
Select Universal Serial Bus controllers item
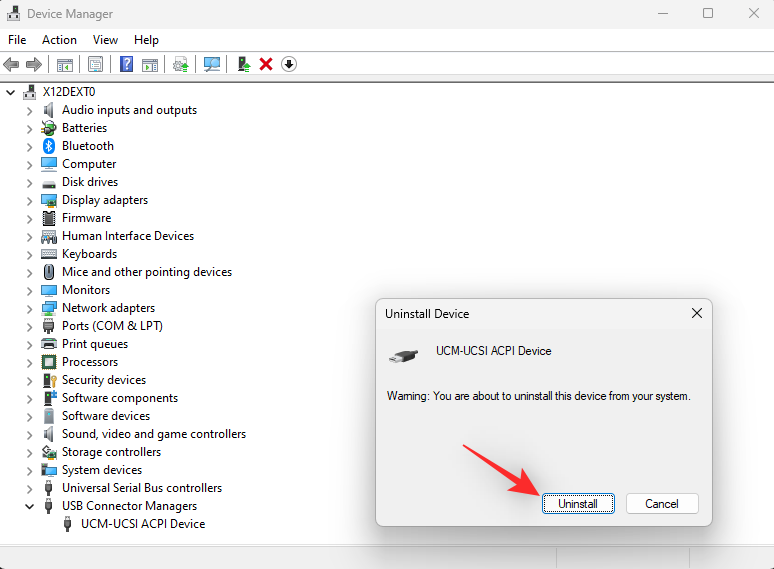pyautogui.click(x=141, y=488)
